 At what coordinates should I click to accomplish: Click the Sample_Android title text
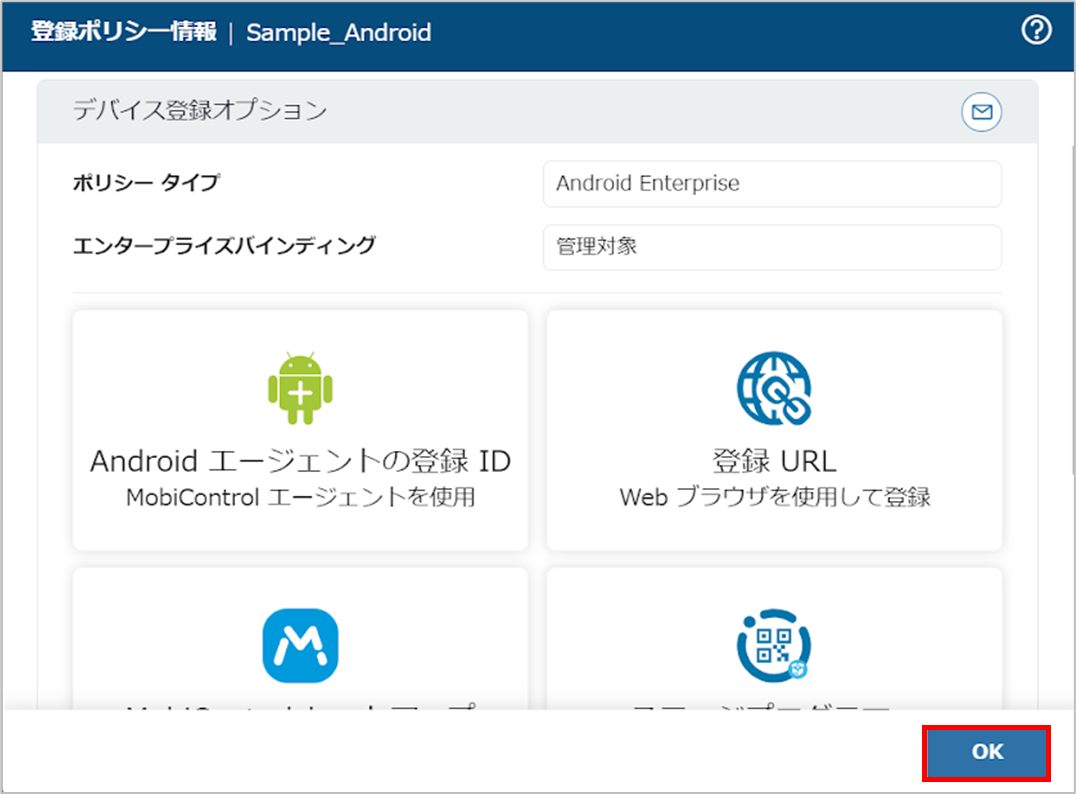click(x=338, y=32)
